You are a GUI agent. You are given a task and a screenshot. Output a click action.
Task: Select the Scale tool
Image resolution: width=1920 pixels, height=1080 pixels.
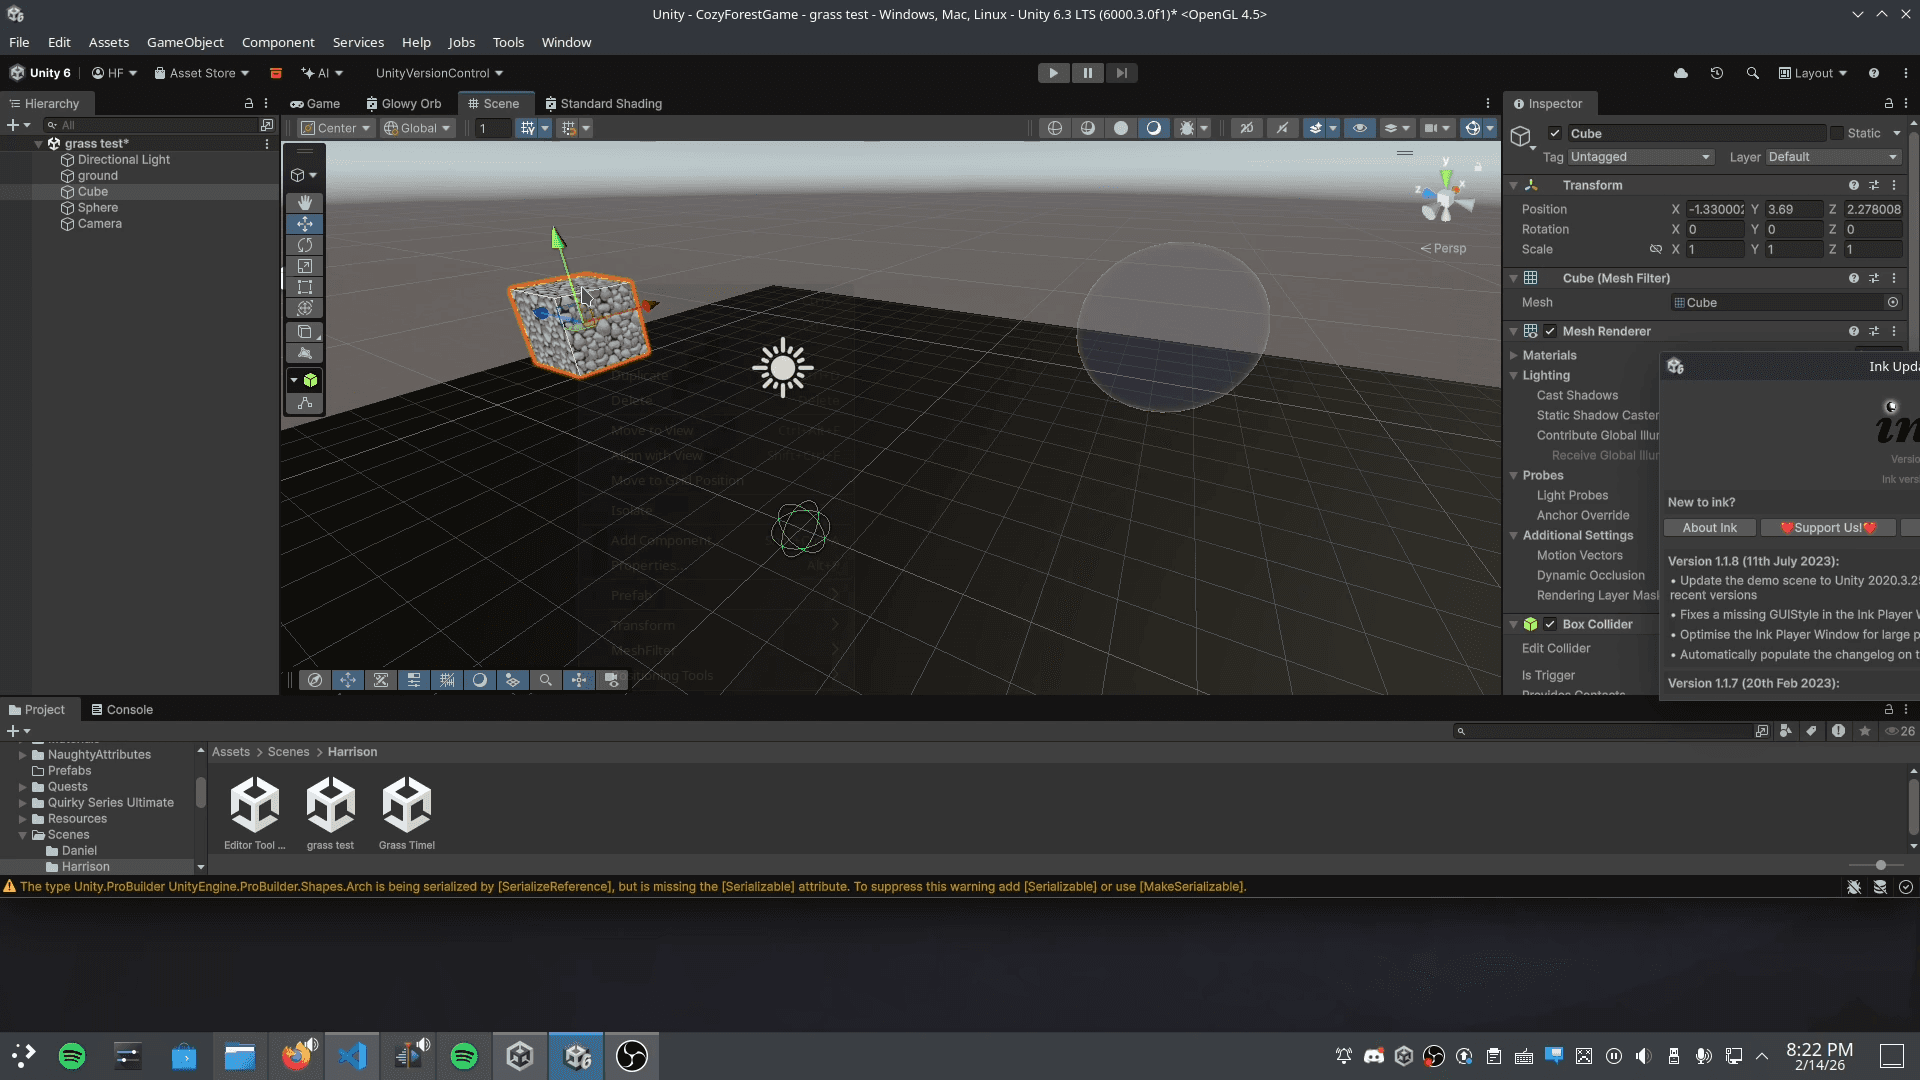coord(305,266)
